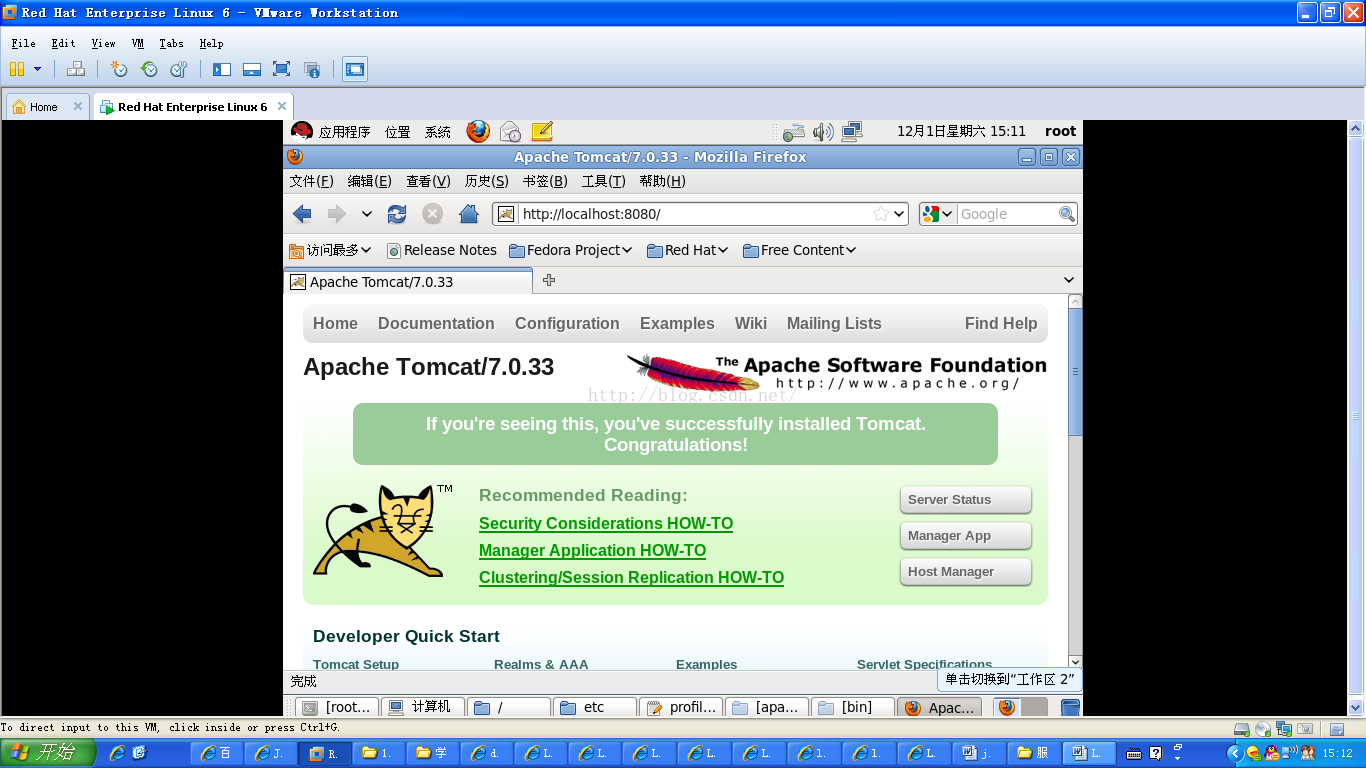Open the list all tabs dropdown arrow
Screen dimensions: 1366x768
coord(1069,280)
